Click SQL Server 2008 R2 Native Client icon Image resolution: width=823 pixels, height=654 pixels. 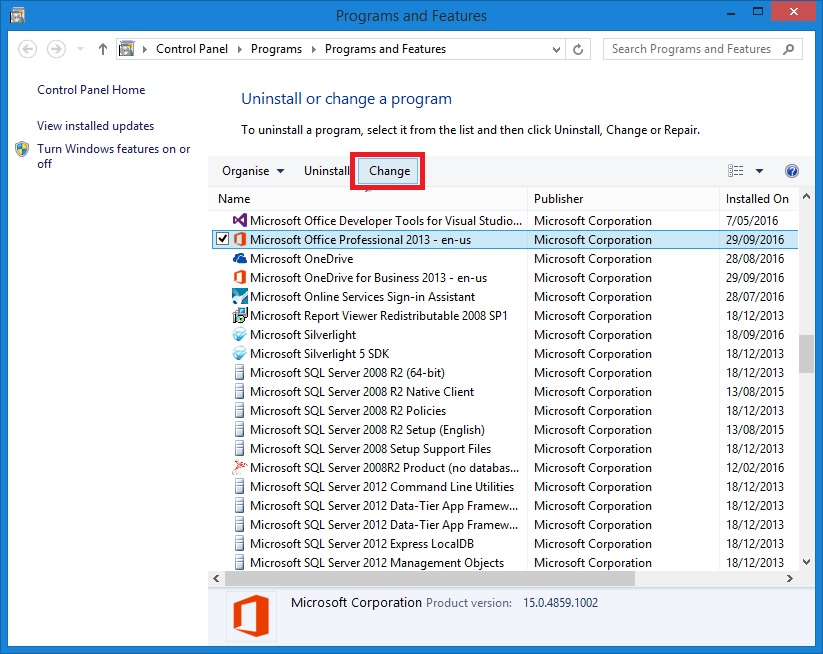239,392
